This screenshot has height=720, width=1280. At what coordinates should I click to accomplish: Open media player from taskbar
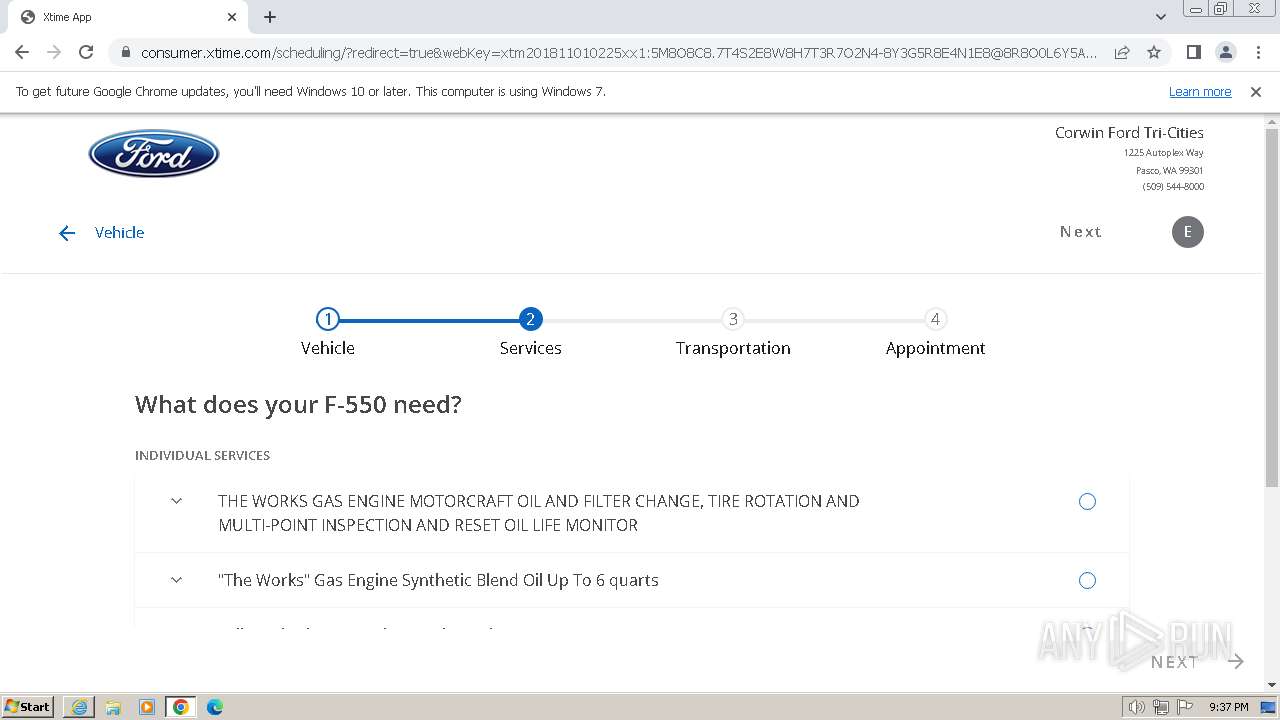147,707
